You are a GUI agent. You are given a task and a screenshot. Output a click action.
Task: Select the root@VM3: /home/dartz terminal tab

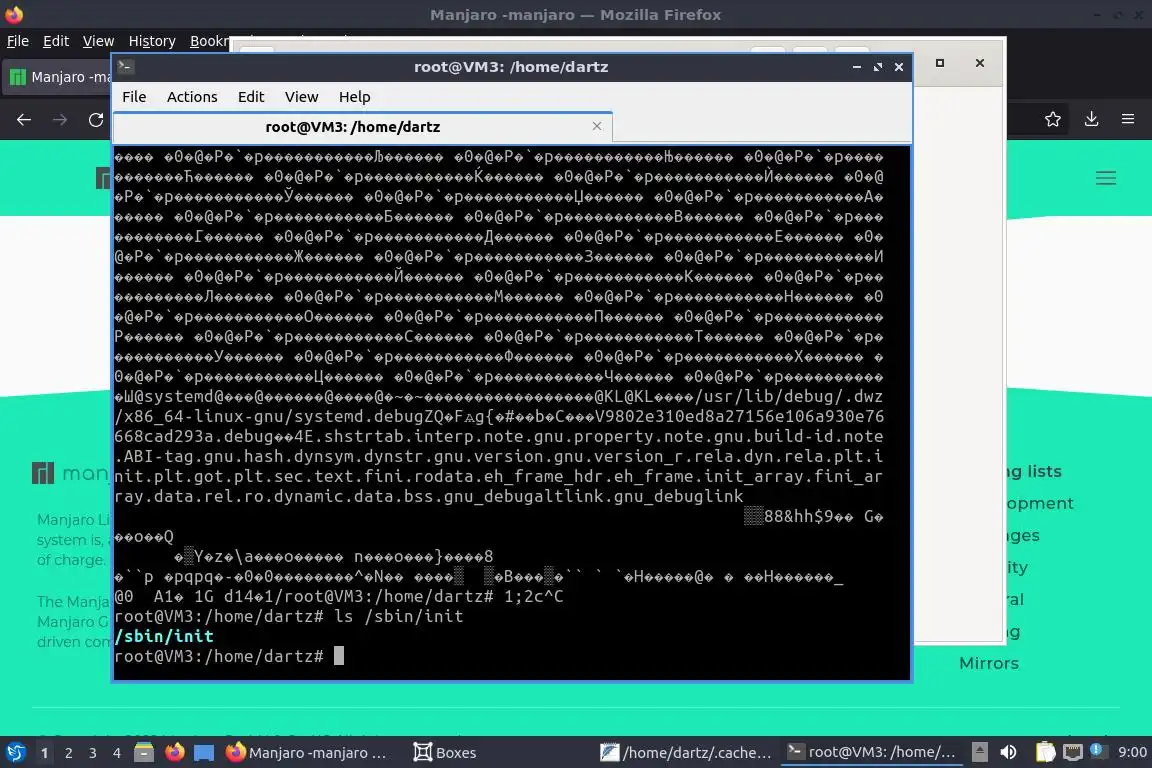click(x=353, y=127)
